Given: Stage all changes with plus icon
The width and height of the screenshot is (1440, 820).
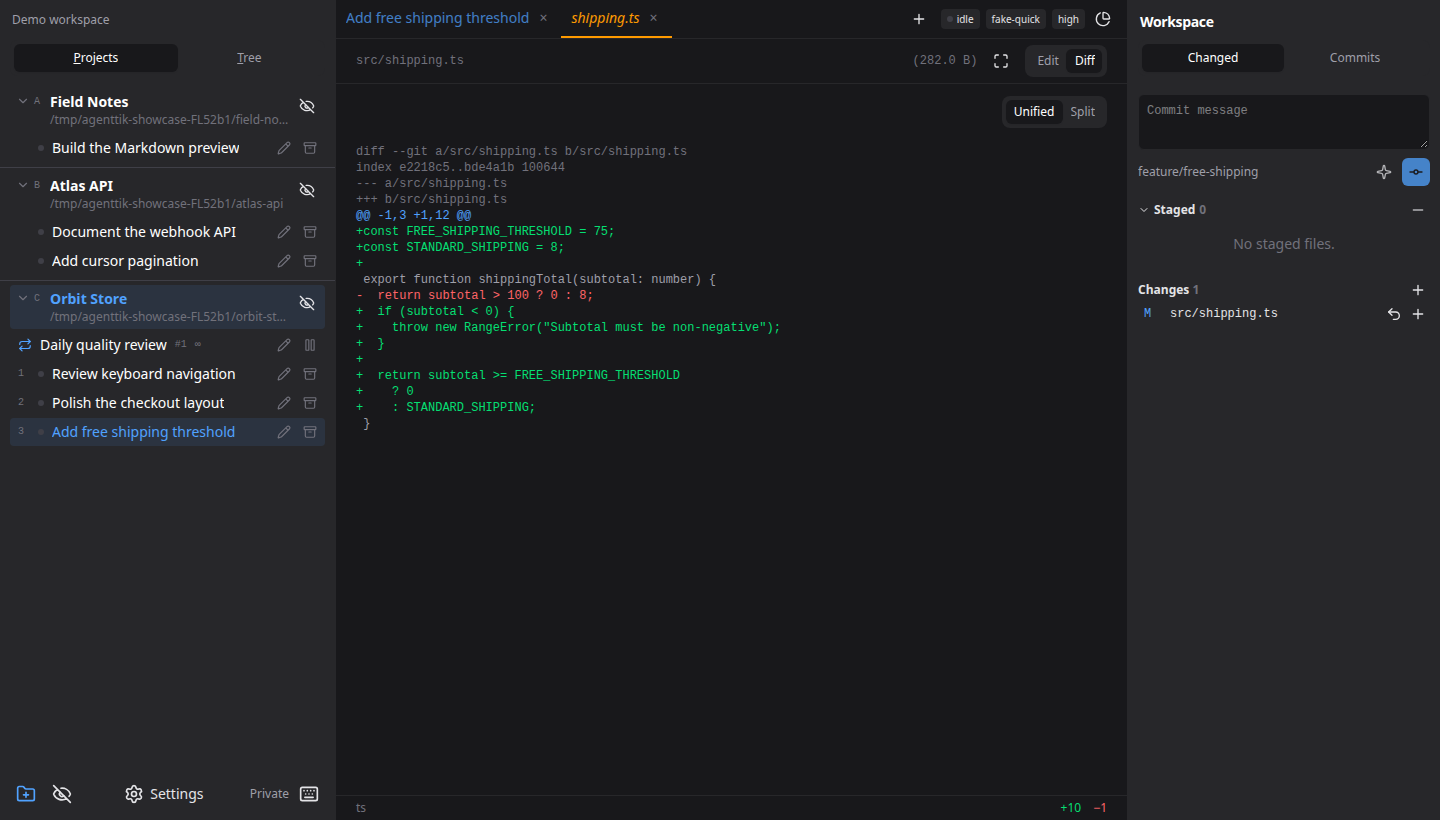Looking at the screenshot, I should (x=1418, y=290).
